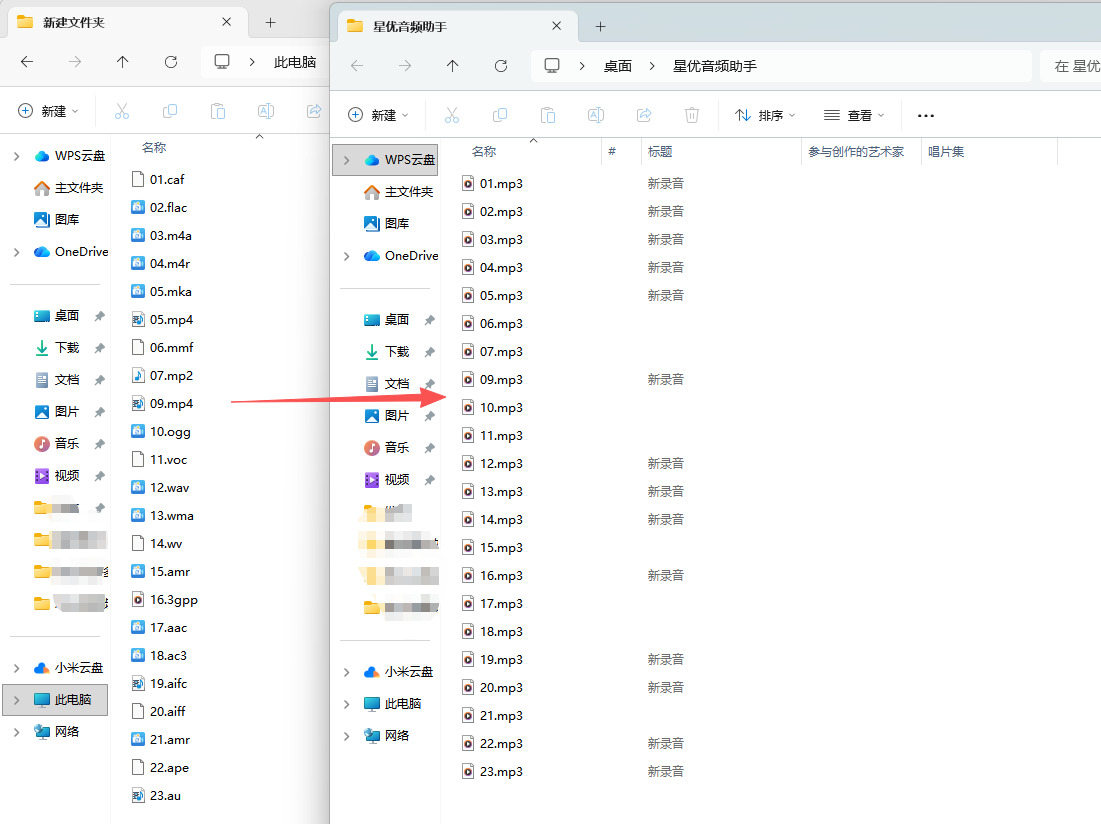Click Rename icon in 新建文件夹 window toolbar
This screenshot has height=824, width=1101.
click(x=265, y=111)
